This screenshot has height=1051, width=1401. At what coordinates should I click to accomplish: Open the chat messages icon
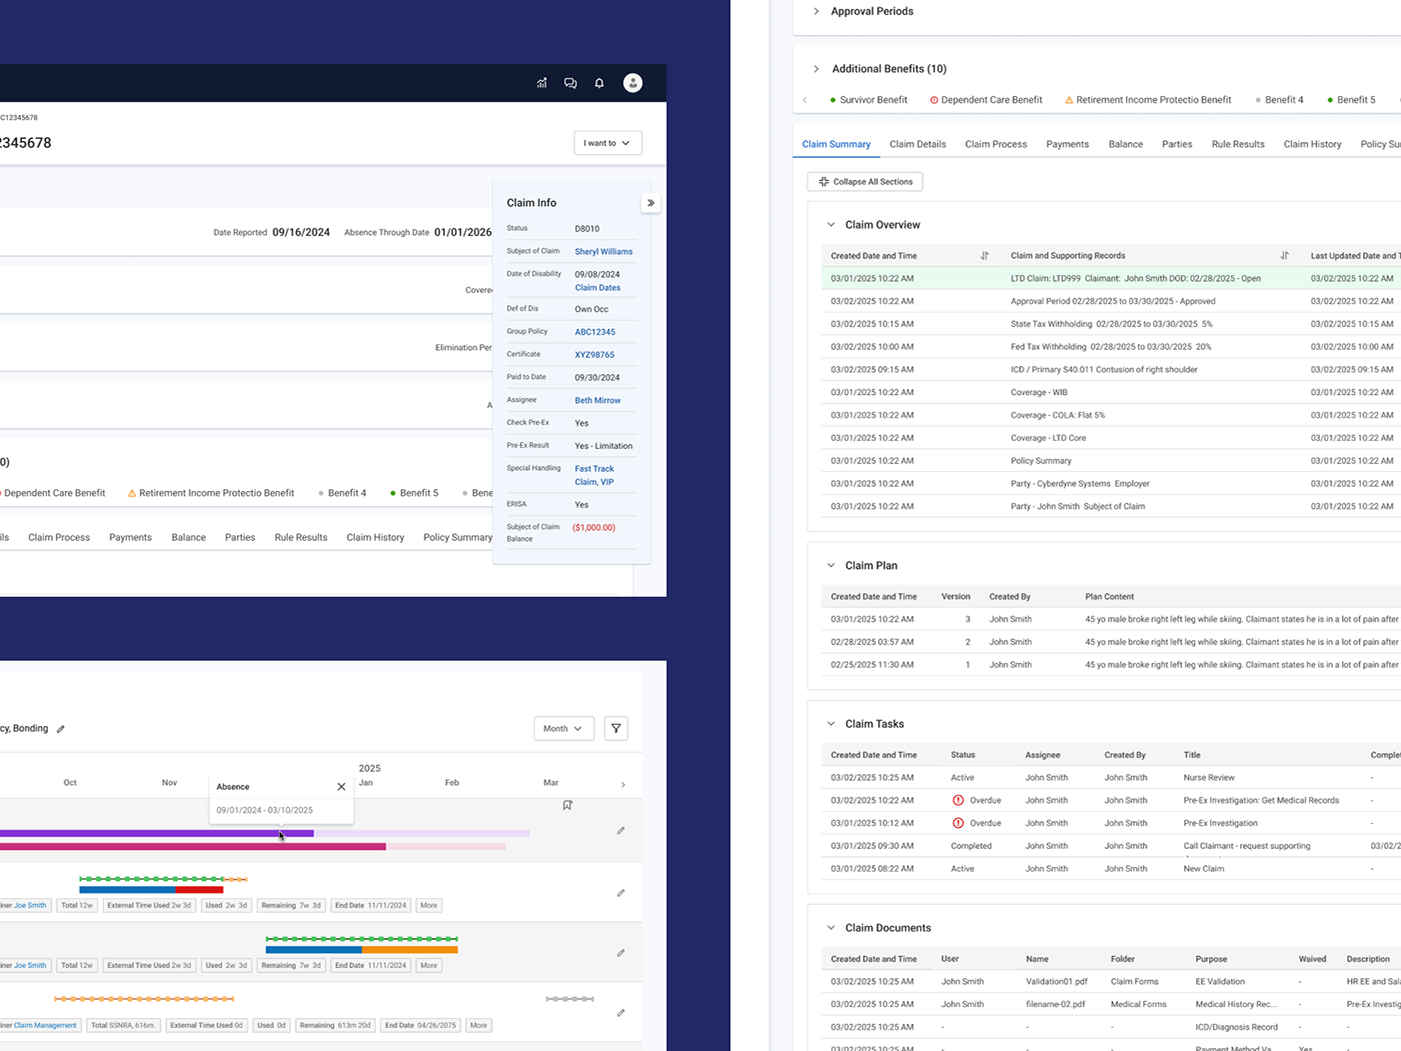[570, 83]
